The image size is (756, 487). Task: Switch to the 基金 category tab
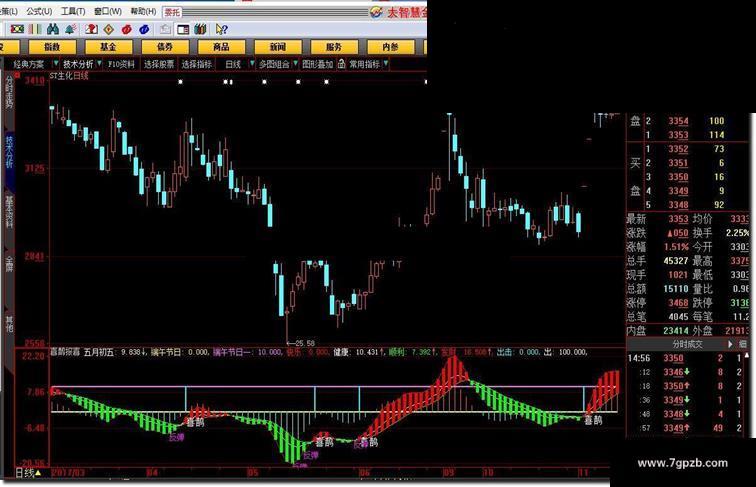108,47
